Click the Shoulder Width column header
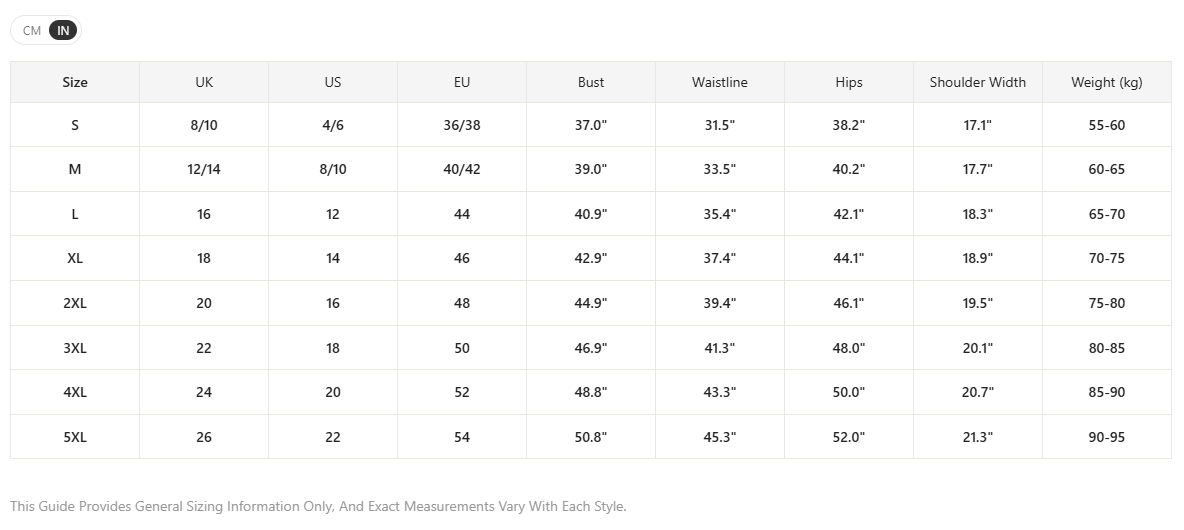Screen dimensions: 1184x530 978,82
